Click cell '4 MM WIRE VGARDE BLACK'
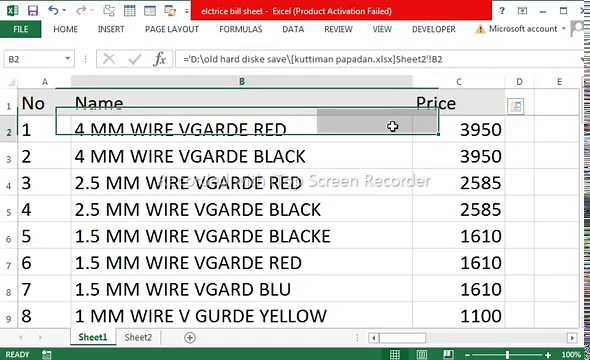Screen dimensions: 590x360 (x=242, y=156)
